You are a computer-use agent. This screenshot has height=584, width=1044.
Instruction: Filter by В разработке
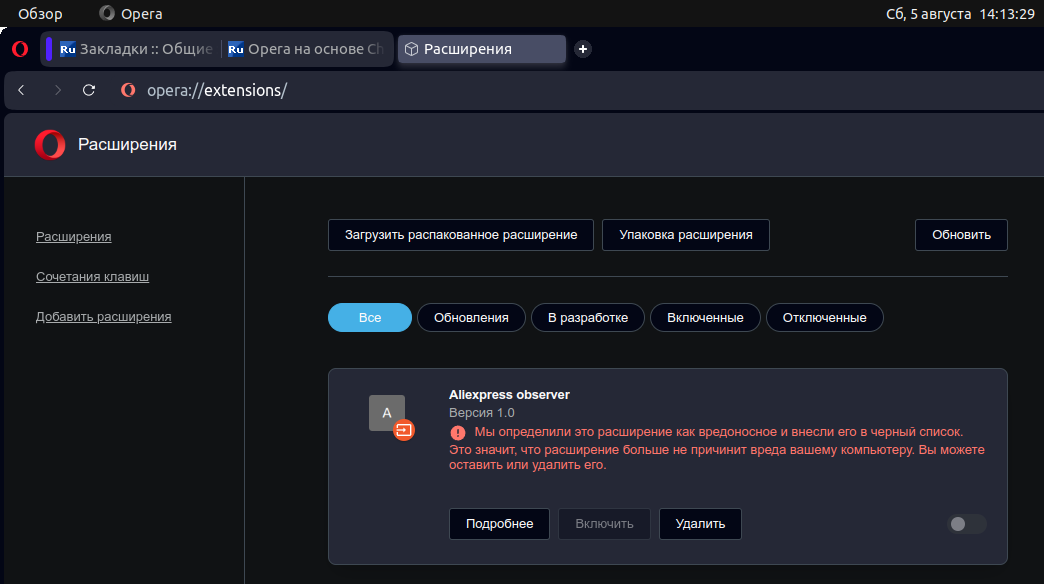[588, 318]
